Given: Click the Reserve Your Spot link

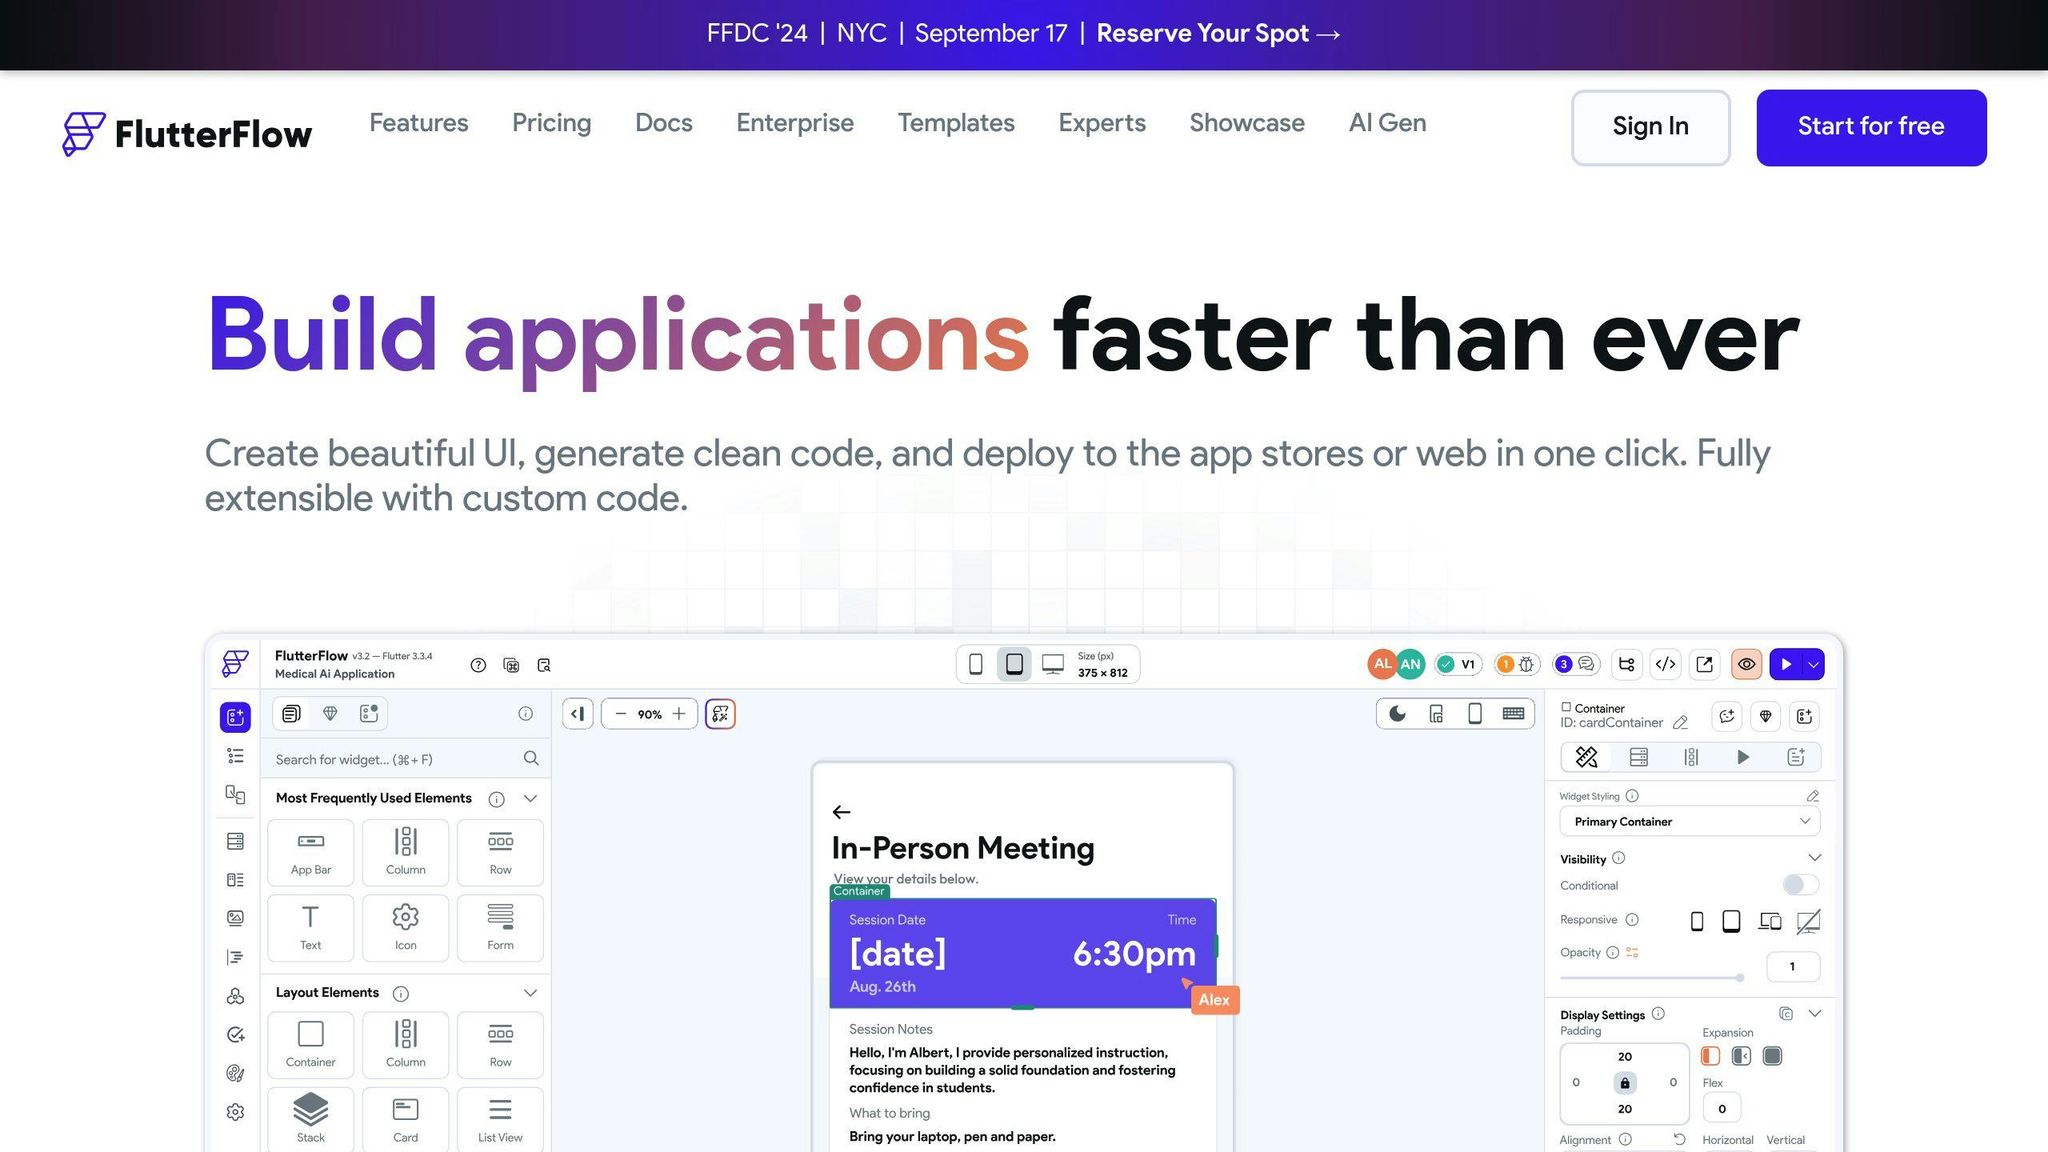Looking at the screenshot, I should [1217, 34].
